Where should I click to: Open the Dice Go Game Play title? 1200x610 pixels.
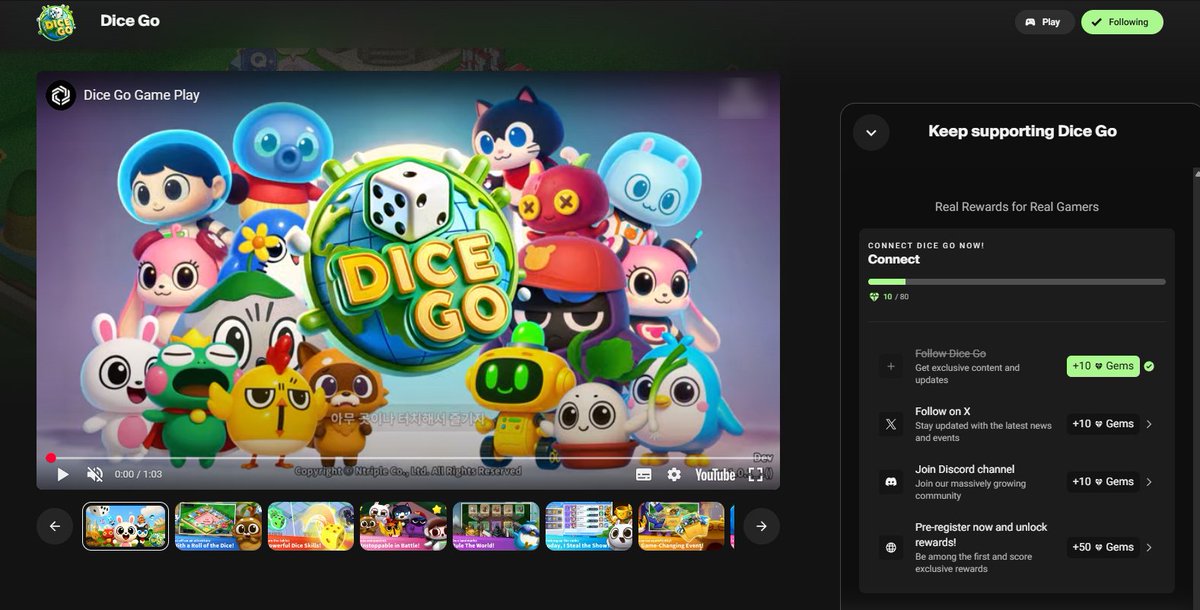click(142, 95)
